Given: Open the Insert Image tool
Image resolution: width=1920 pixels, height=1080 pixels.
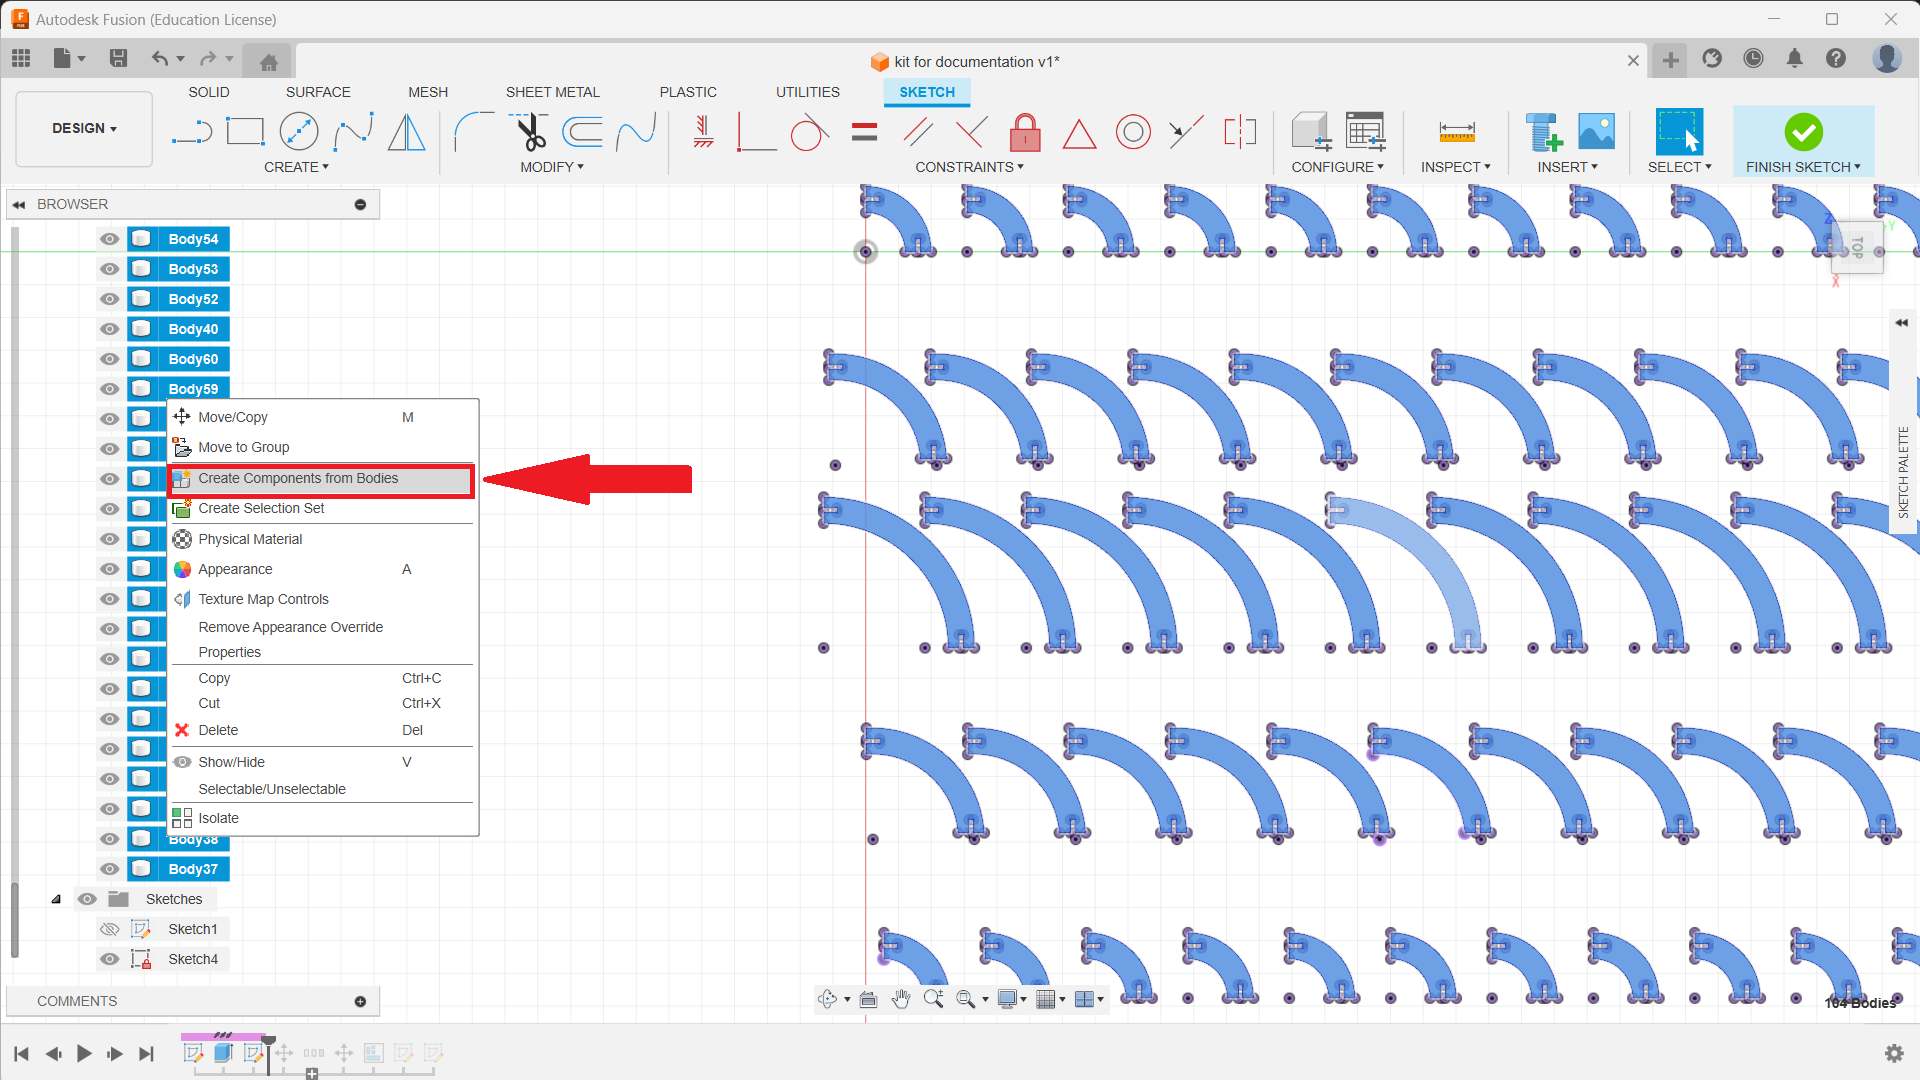Looking at the screenshot, I should point(1596,132).
